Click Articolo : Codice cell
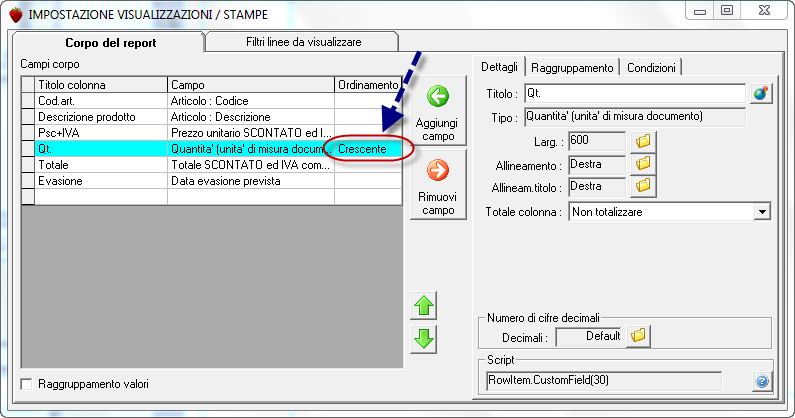Screen dimensions: 795x418 (250, 101)
